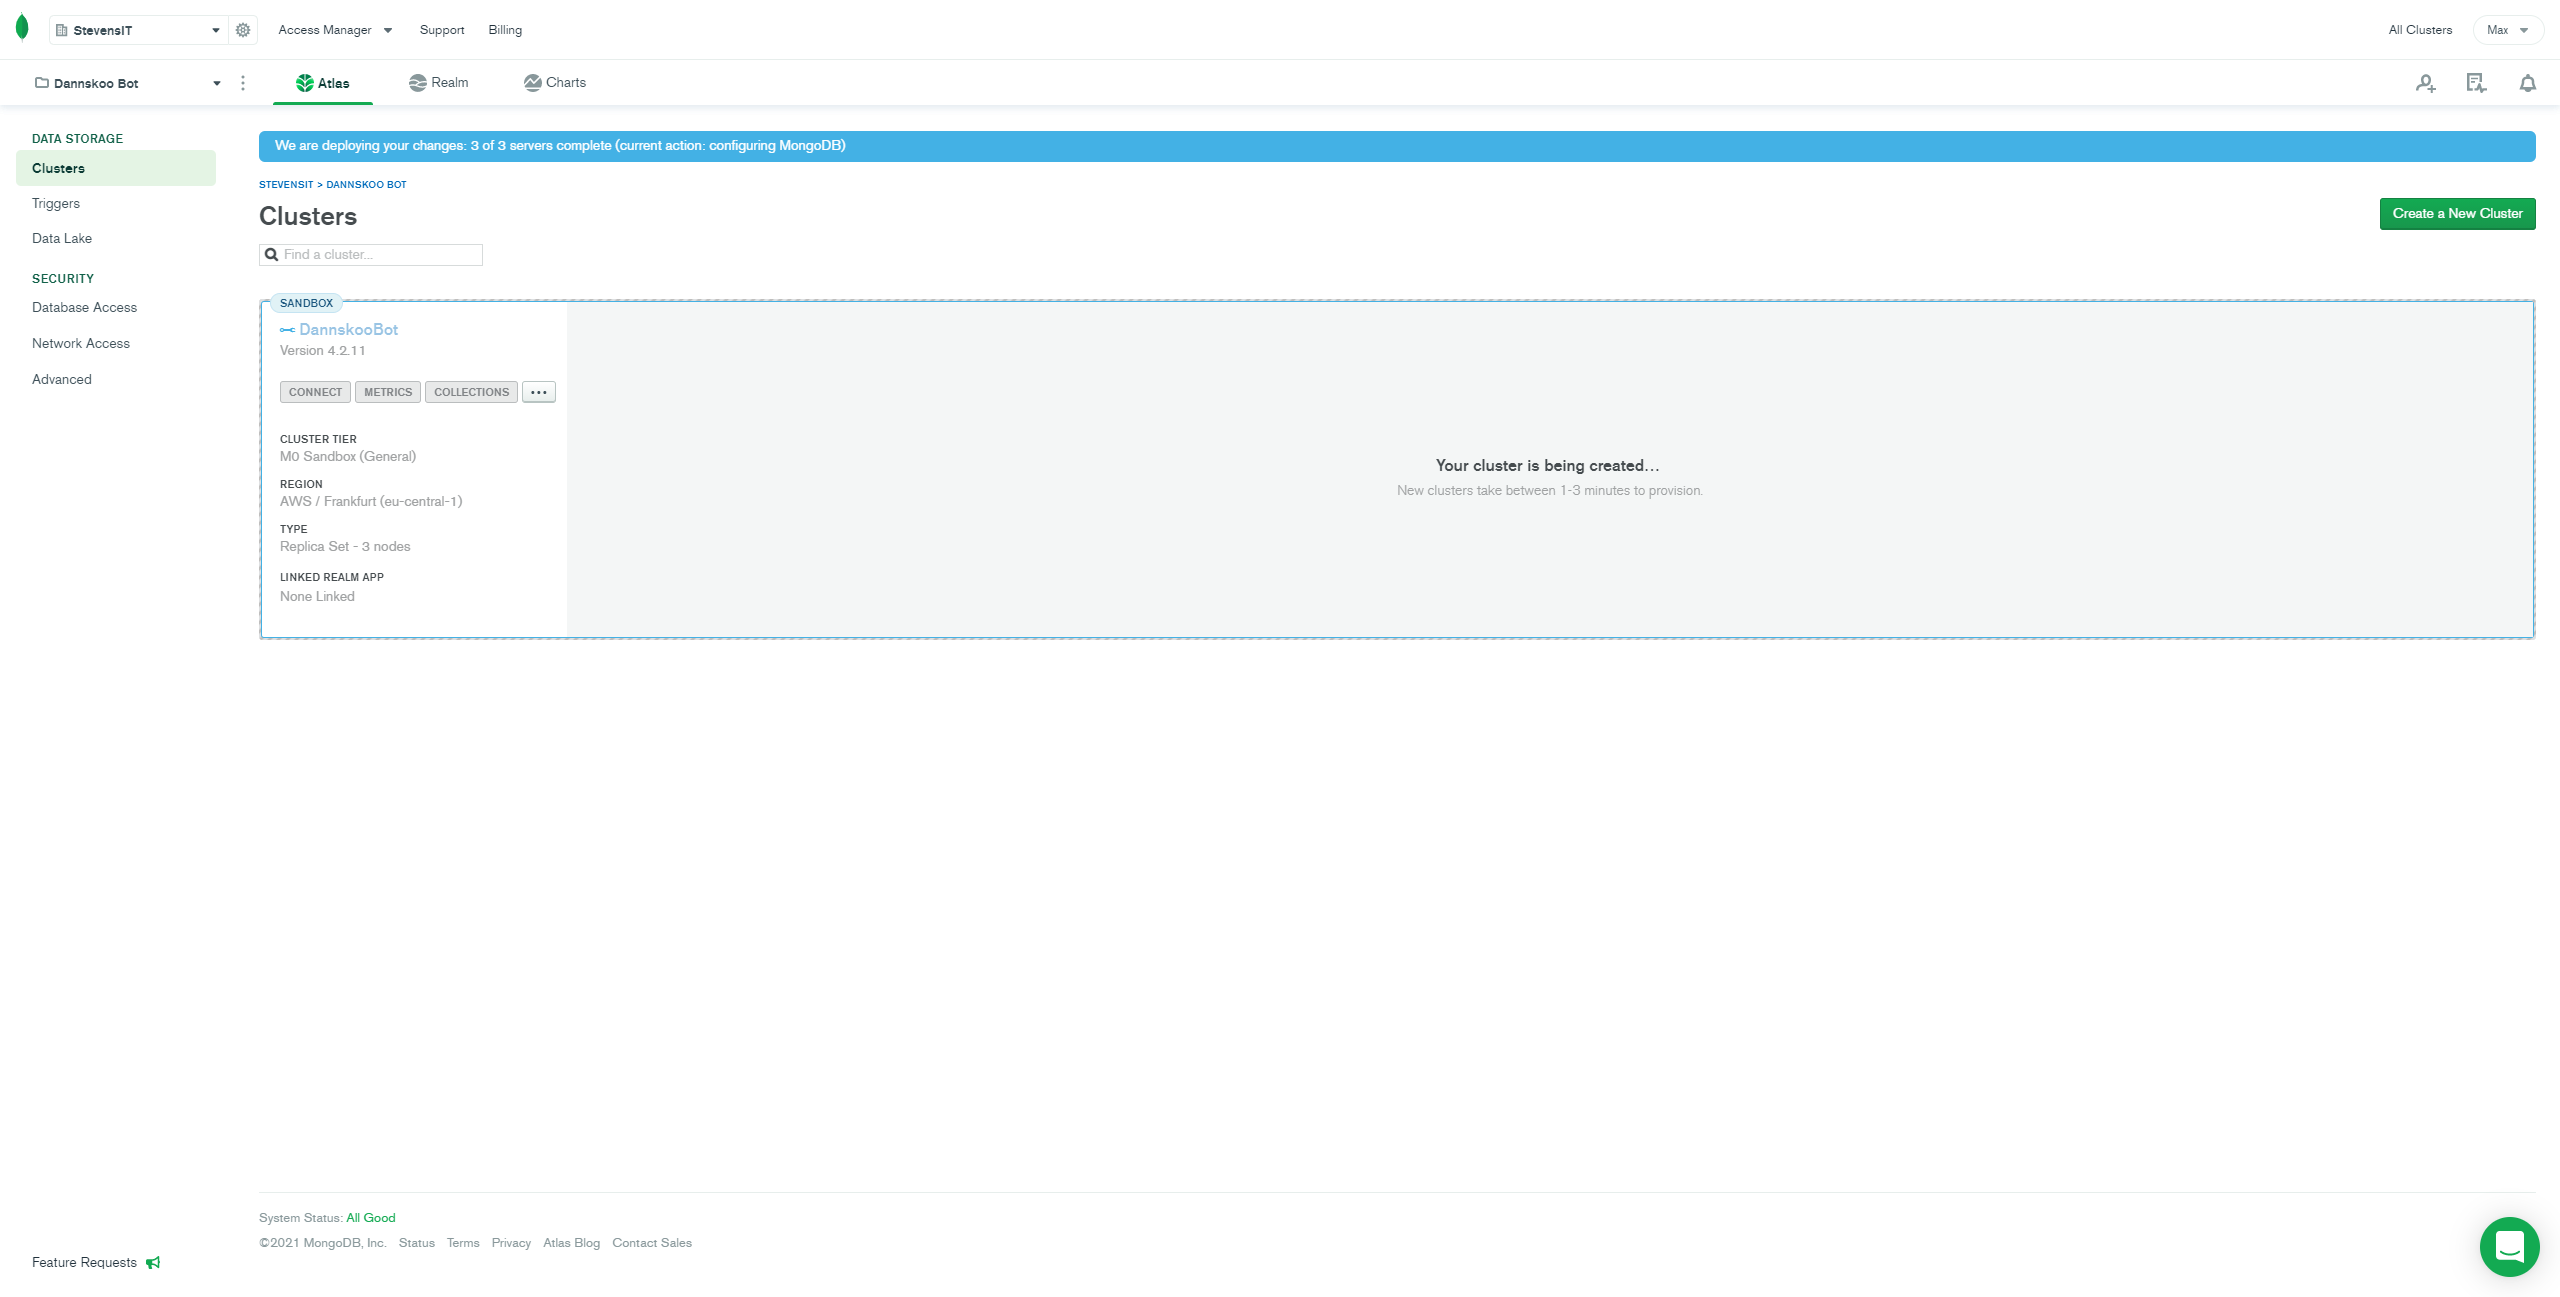Open the project activity feed icon

click(2476, 84)
